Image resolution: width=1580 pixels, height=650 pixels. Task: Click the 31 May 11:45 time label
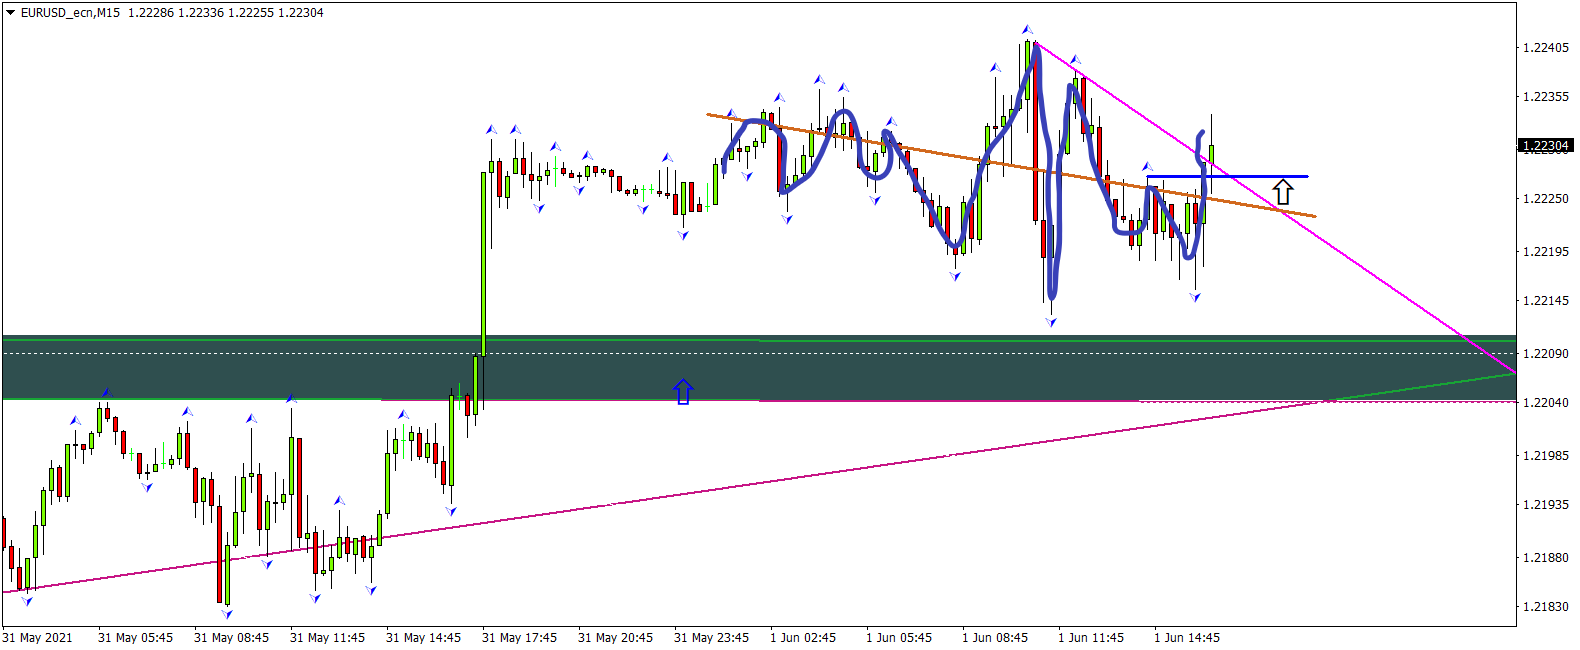point(327,637)
